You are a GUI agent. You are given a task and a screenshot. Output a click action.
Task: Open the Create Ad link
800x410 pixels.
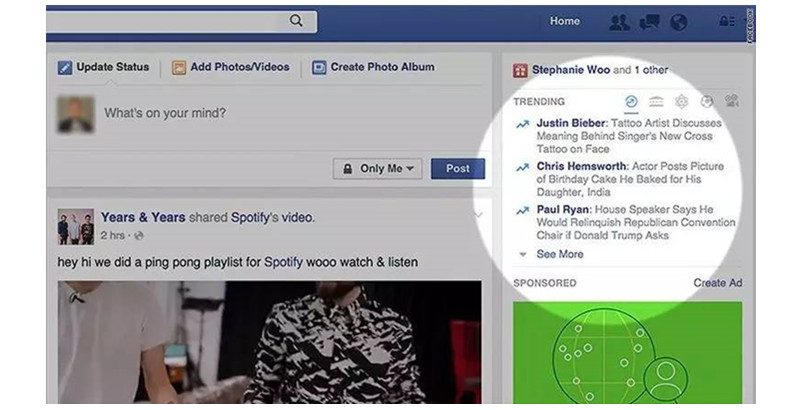718,283
